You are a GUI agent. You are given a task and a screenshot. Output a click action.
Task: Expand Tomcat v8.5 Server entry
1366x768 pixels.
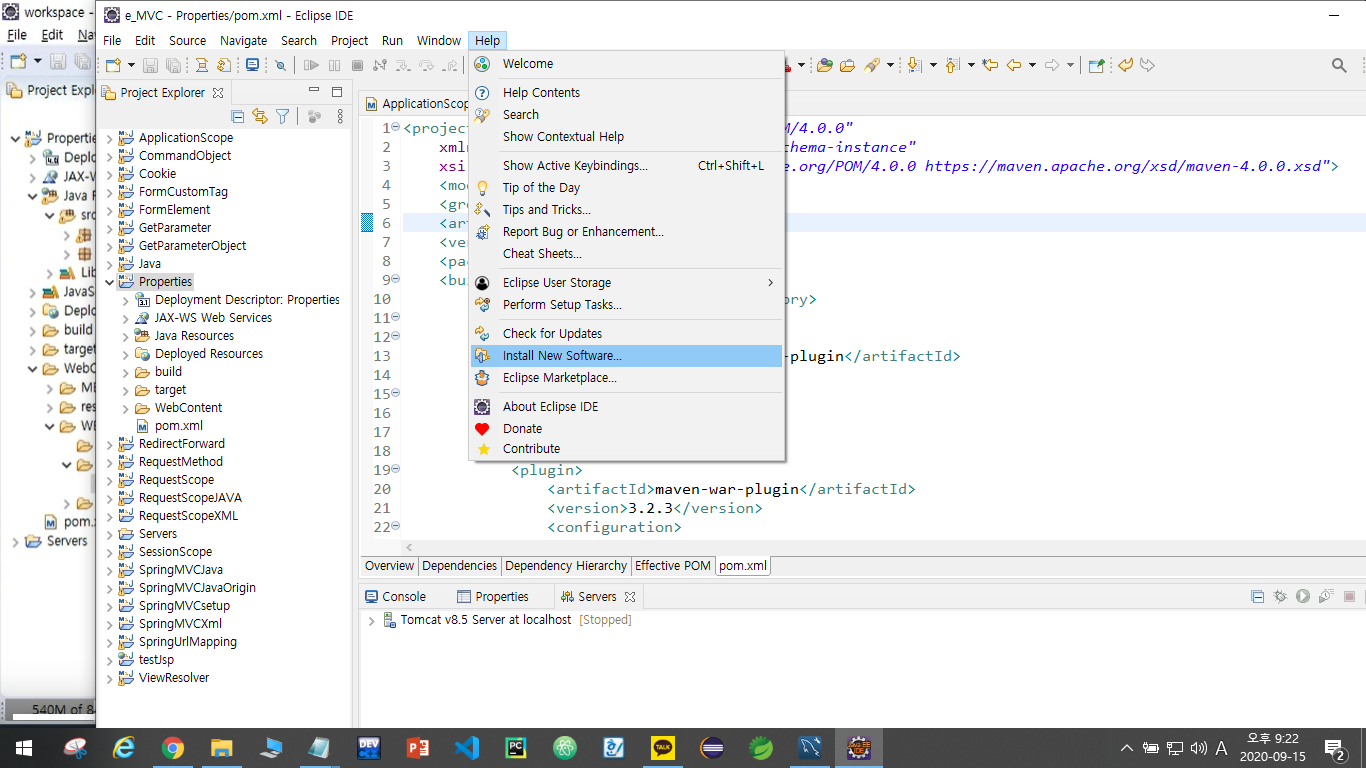pyautogui.click(x=371, y=620)
